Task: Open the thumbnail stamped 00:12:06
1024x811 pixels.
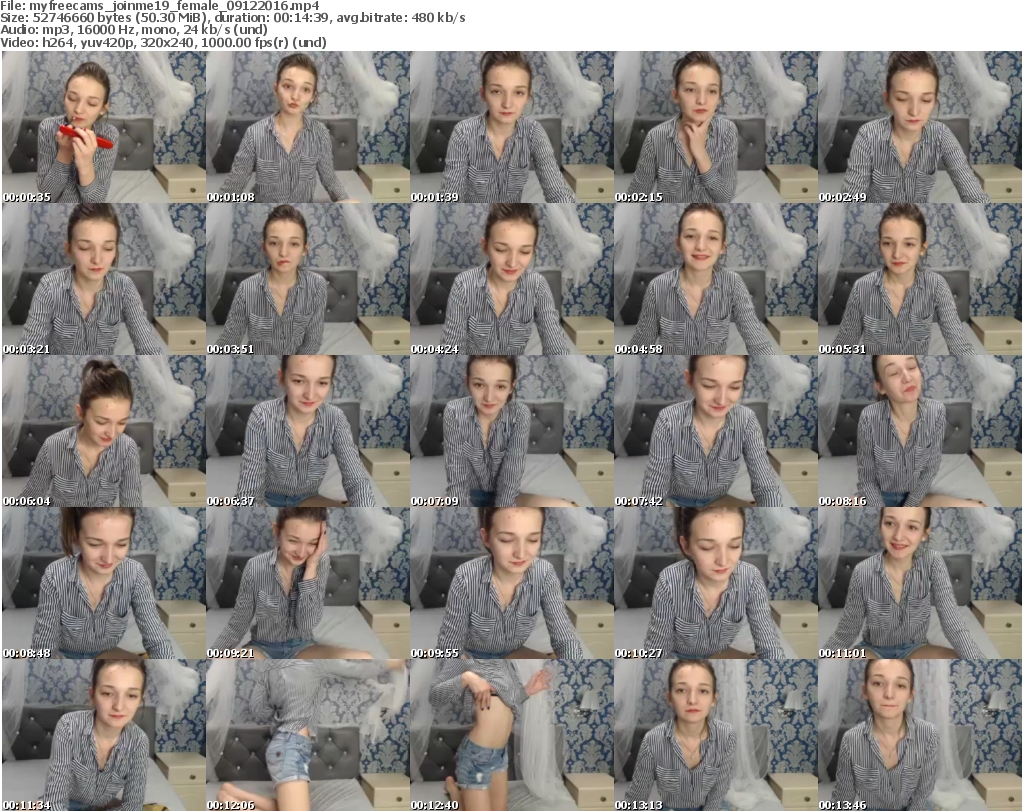Action: [x=308, y=735]
